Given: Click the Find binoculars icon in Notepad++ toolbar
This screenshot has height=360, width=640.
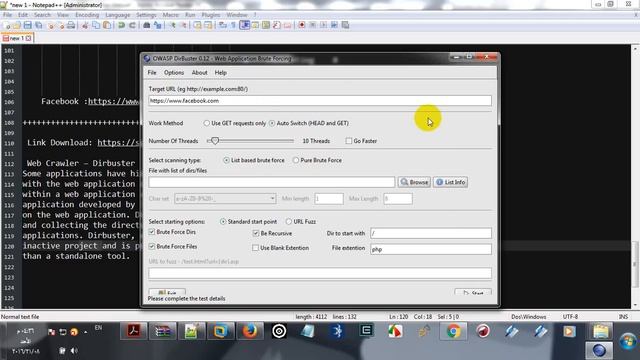Looking at the screenshot, I should pos(147,25).
